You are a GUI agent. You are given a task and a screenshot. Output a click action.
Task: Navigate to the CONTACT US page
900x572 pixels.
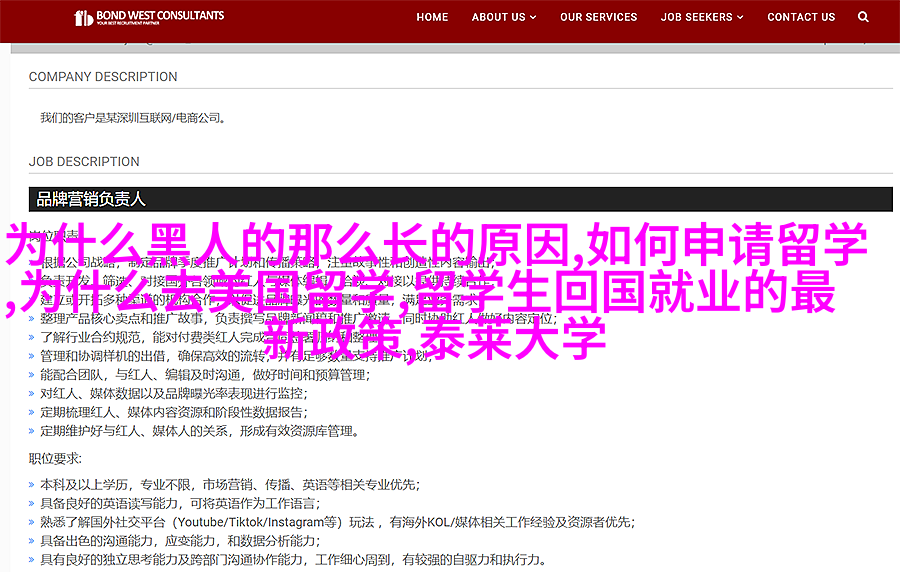click(x=801, y=17)
